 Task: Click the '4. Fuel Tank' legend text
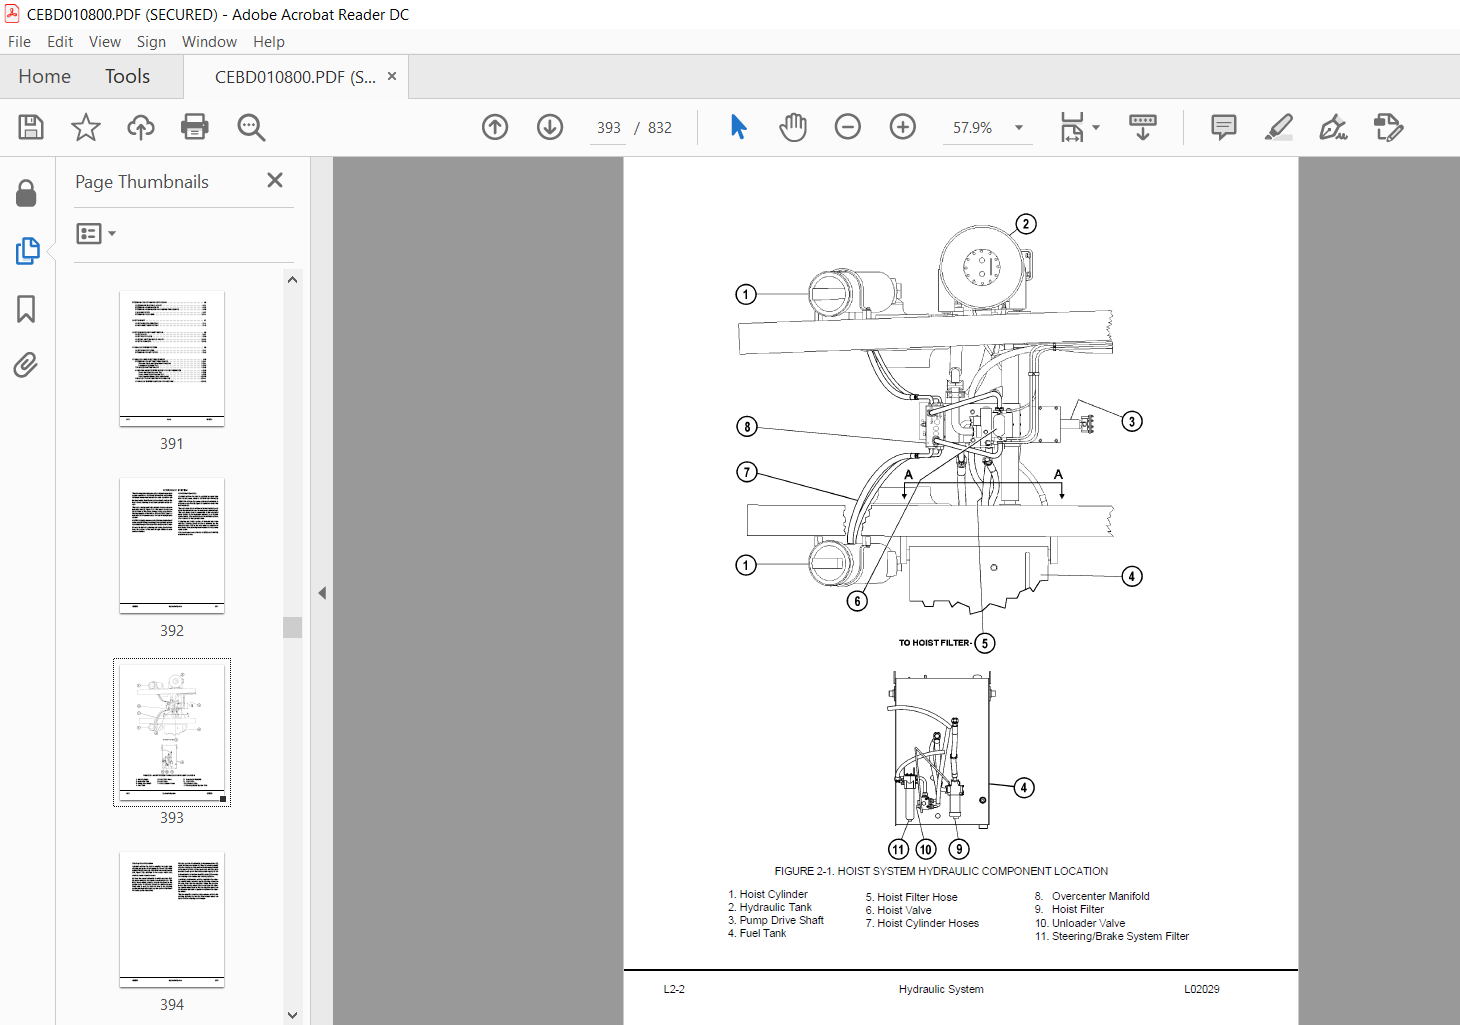pos(757,933)
